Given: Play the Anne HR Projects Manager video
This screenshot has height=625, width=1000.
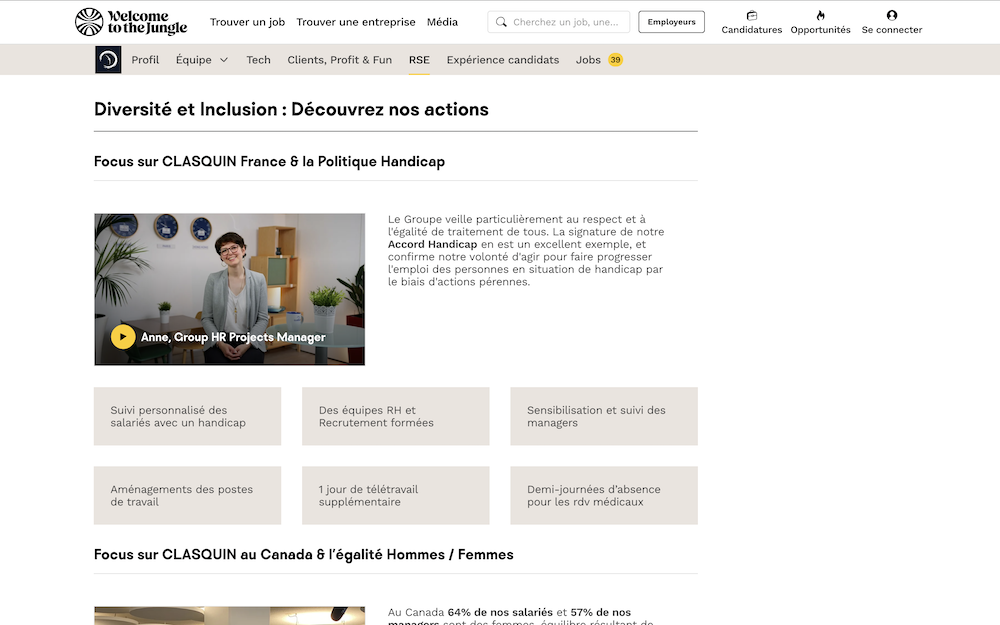Looking at the screenshot, I should [123, 337].
